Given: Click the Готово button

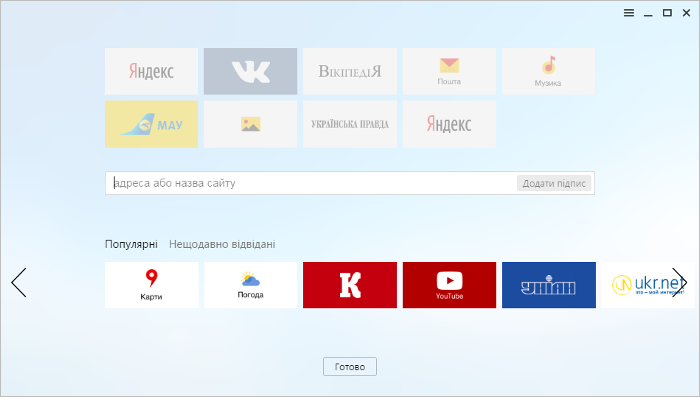Looking at the screenshot, I should point(350,367).
